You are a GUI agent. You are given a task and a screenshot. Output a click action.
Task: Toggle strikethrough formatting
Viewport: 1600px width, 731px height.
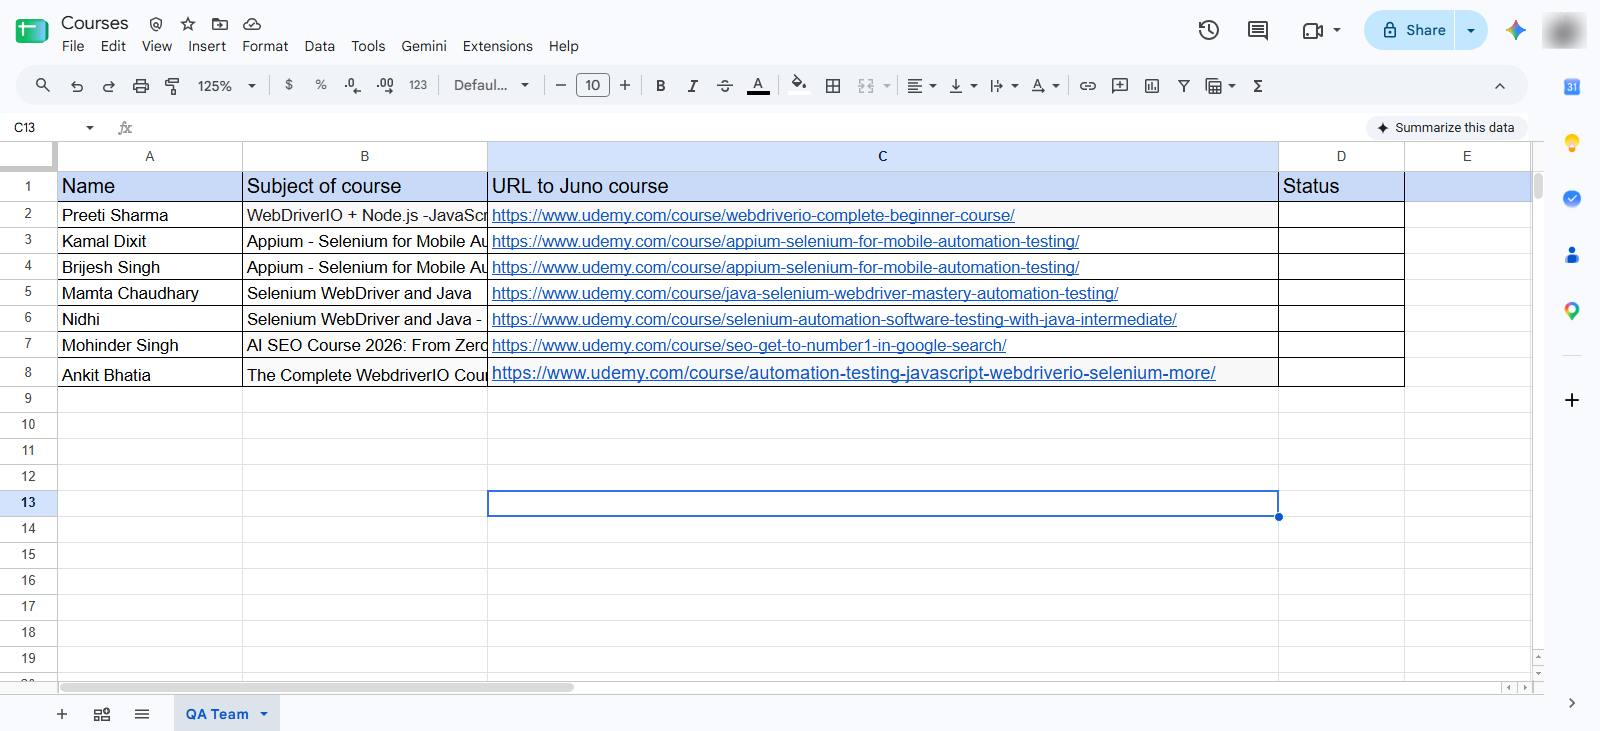(x=725, y=86)
